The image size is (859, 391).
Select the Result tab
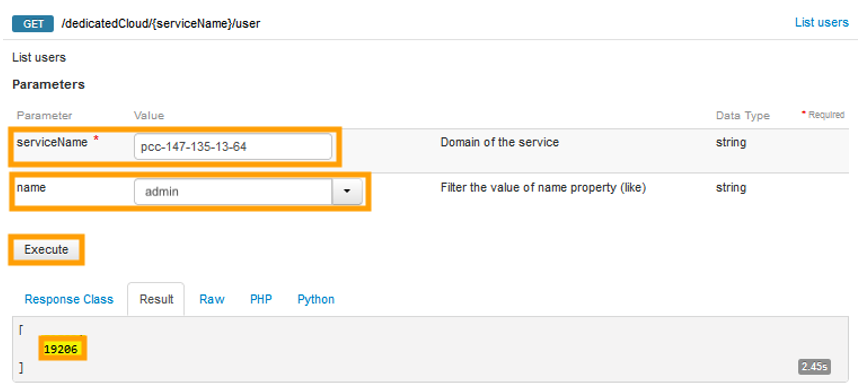(x=156, y=299)
